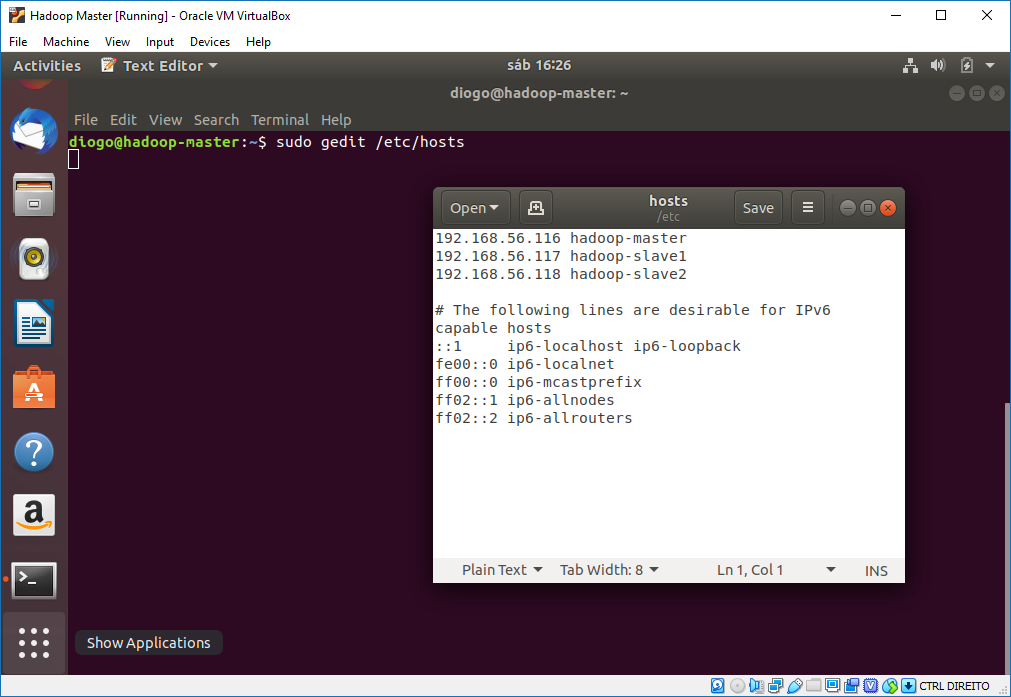
Task: Click the network icon in the GNOME top bar
Action: pos(910,65)
